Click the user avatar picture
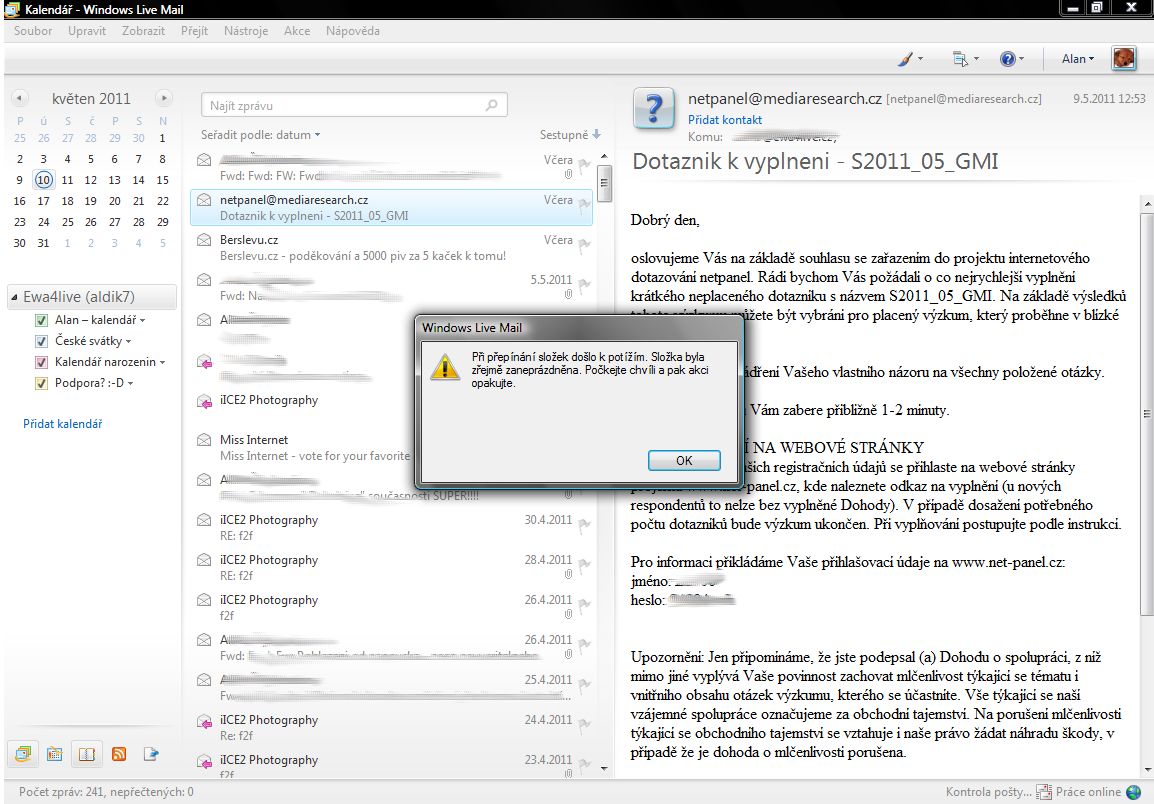Screen dimensions: 1154x804 tap(1123, 58)
